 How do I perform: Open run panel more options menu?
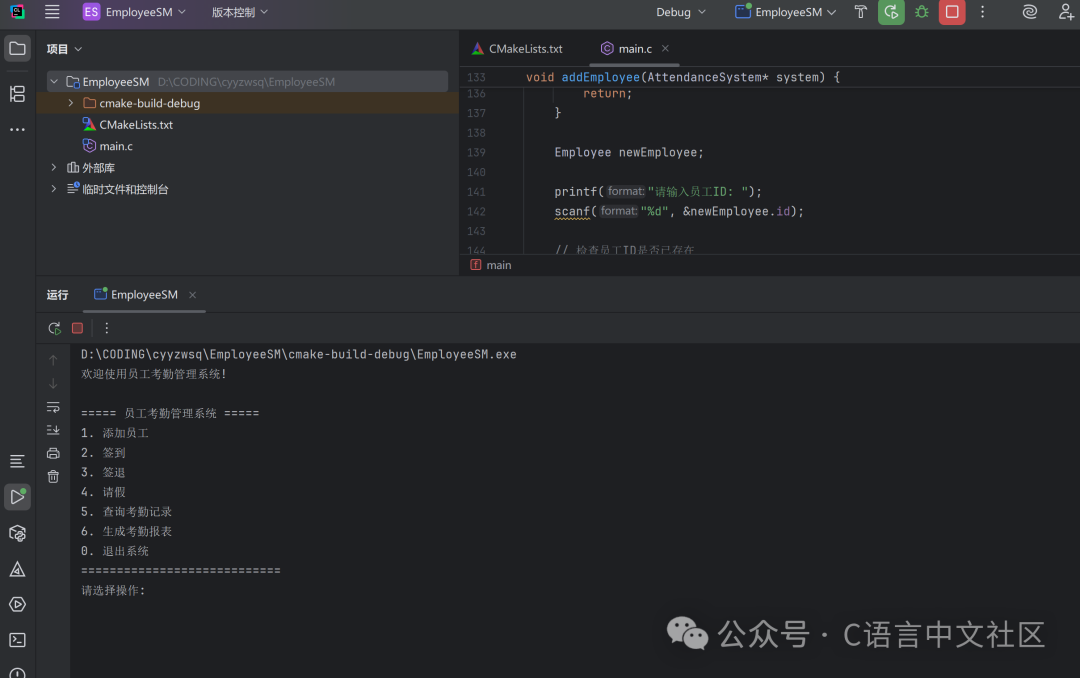pos(106,328)
